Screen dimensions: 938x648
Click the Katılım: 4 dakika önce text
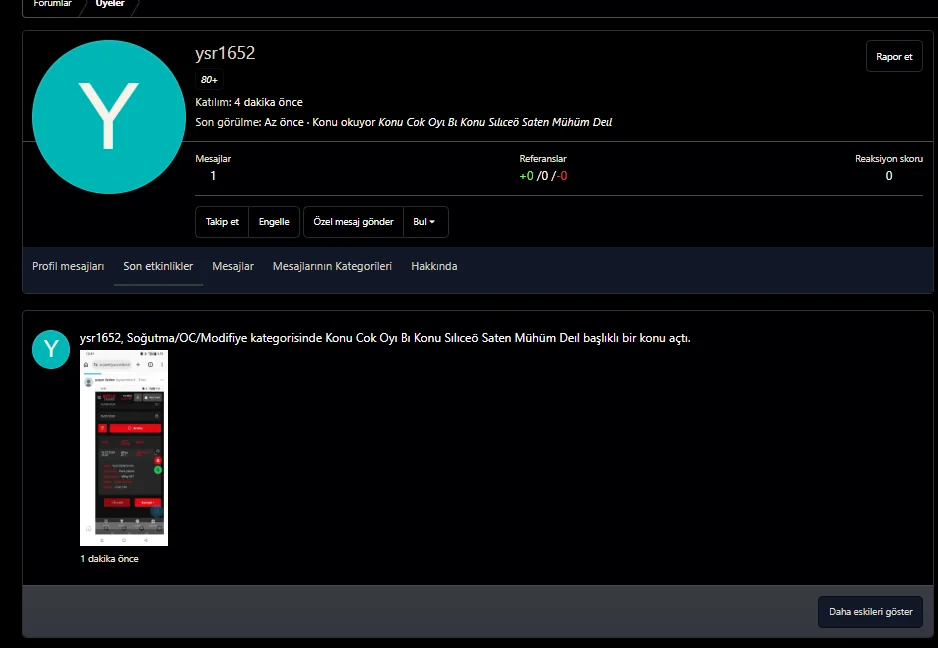[249, 102]
